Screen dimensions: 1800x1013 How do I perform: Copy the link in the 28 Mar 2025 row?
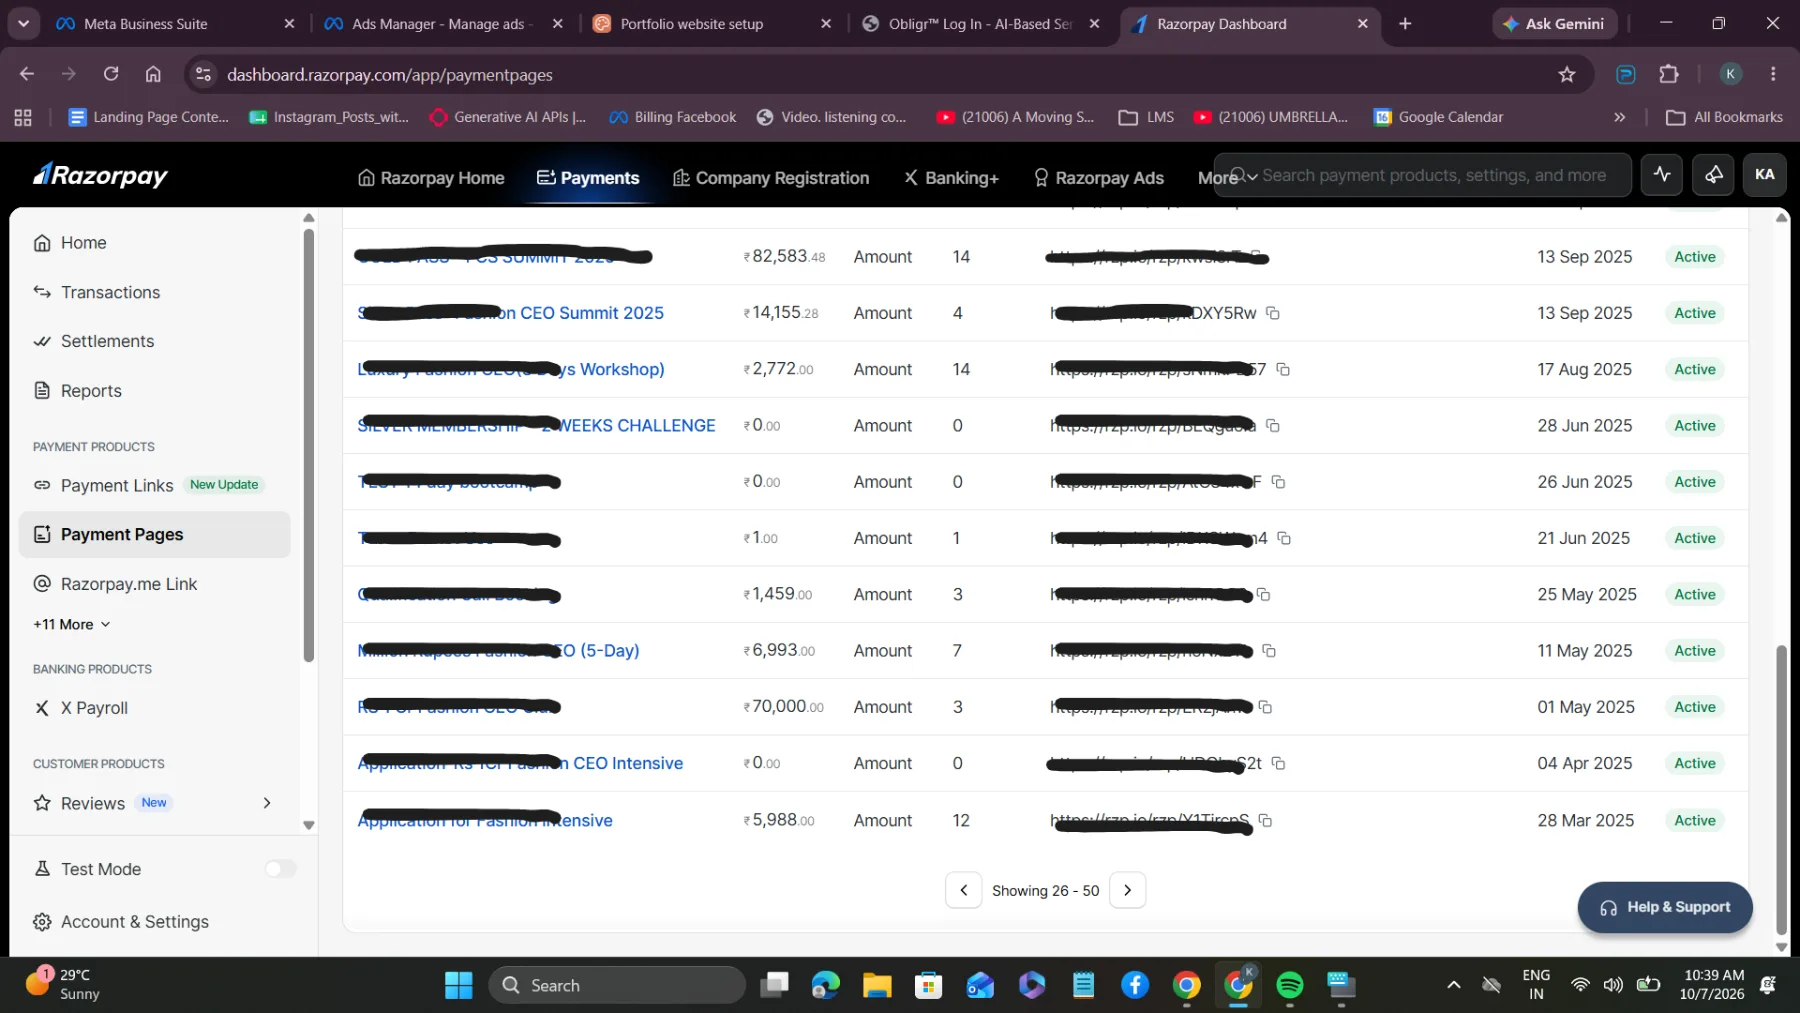1265,820
